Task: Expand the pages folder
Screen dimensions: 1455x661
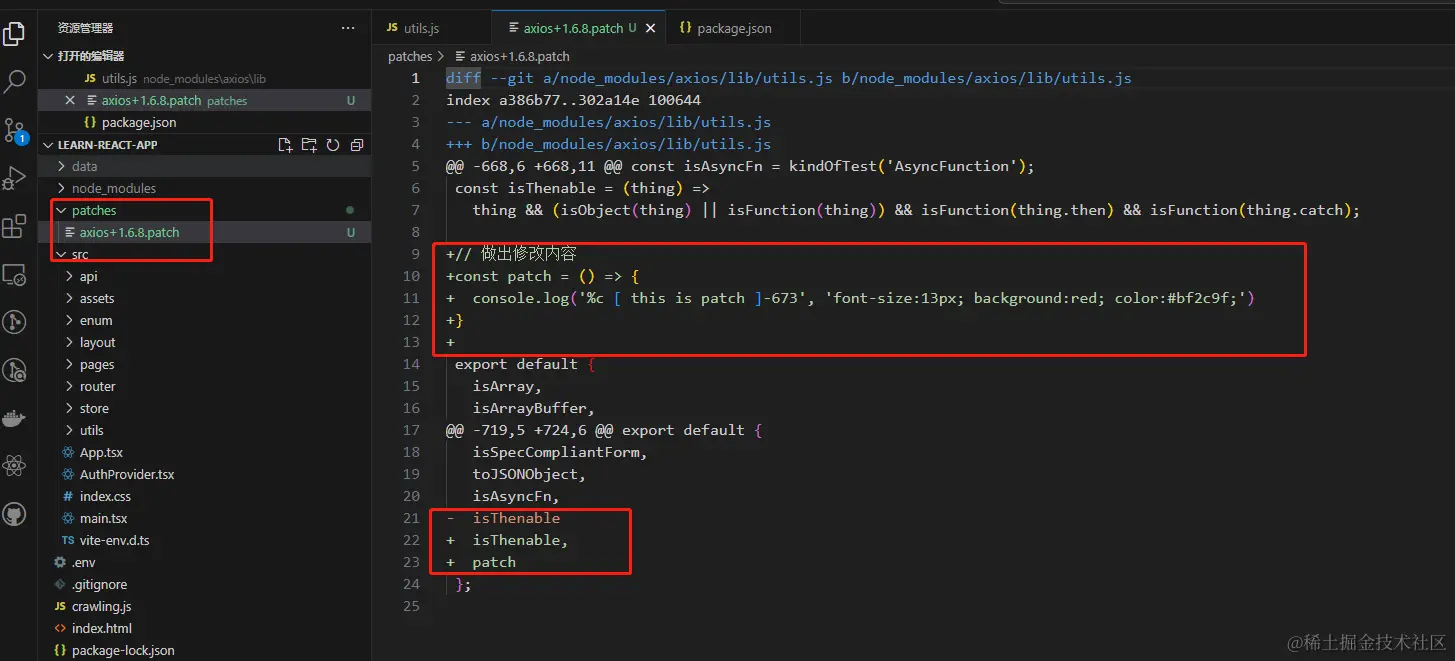Action: (x=70, y=364)
